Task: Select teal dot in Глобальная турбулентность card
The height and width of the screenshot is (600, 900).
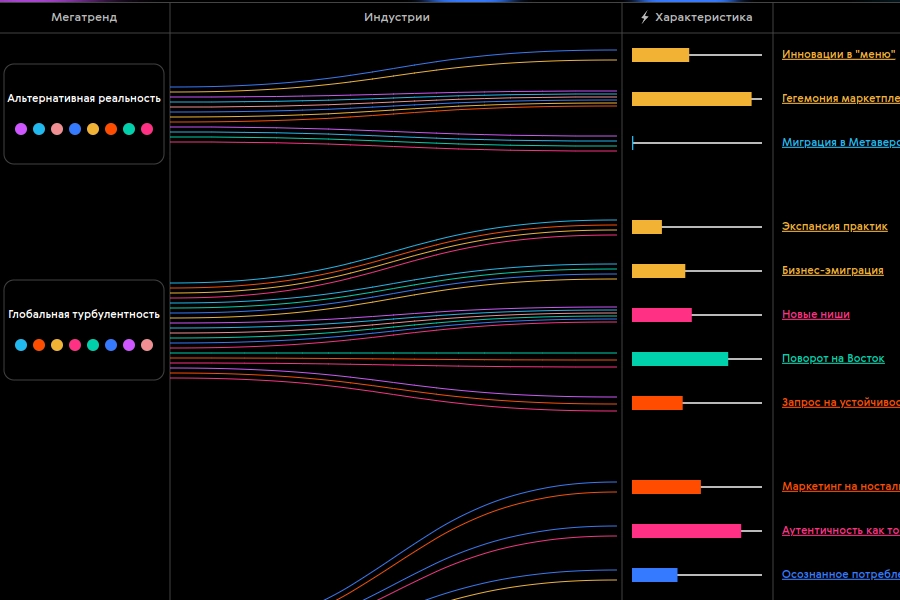Action: [93, 345]
